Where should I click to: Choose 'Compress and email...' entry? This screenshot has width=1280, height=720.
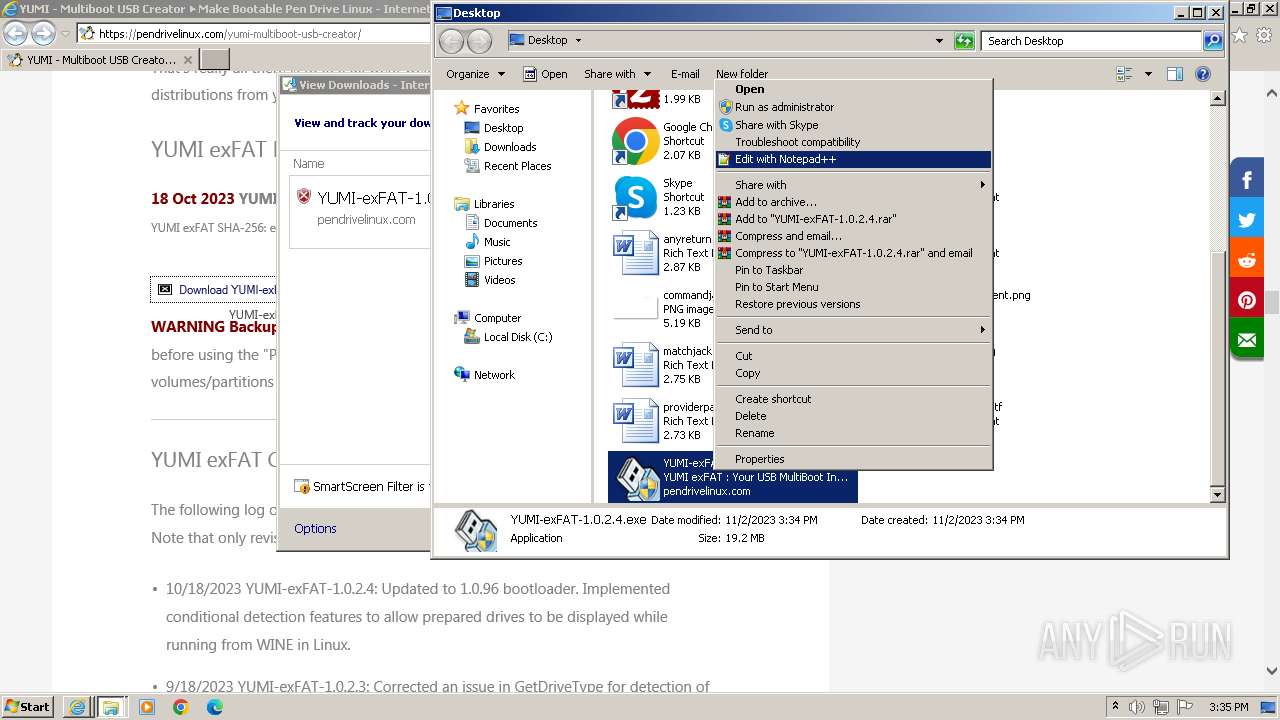tap(853, 236)
